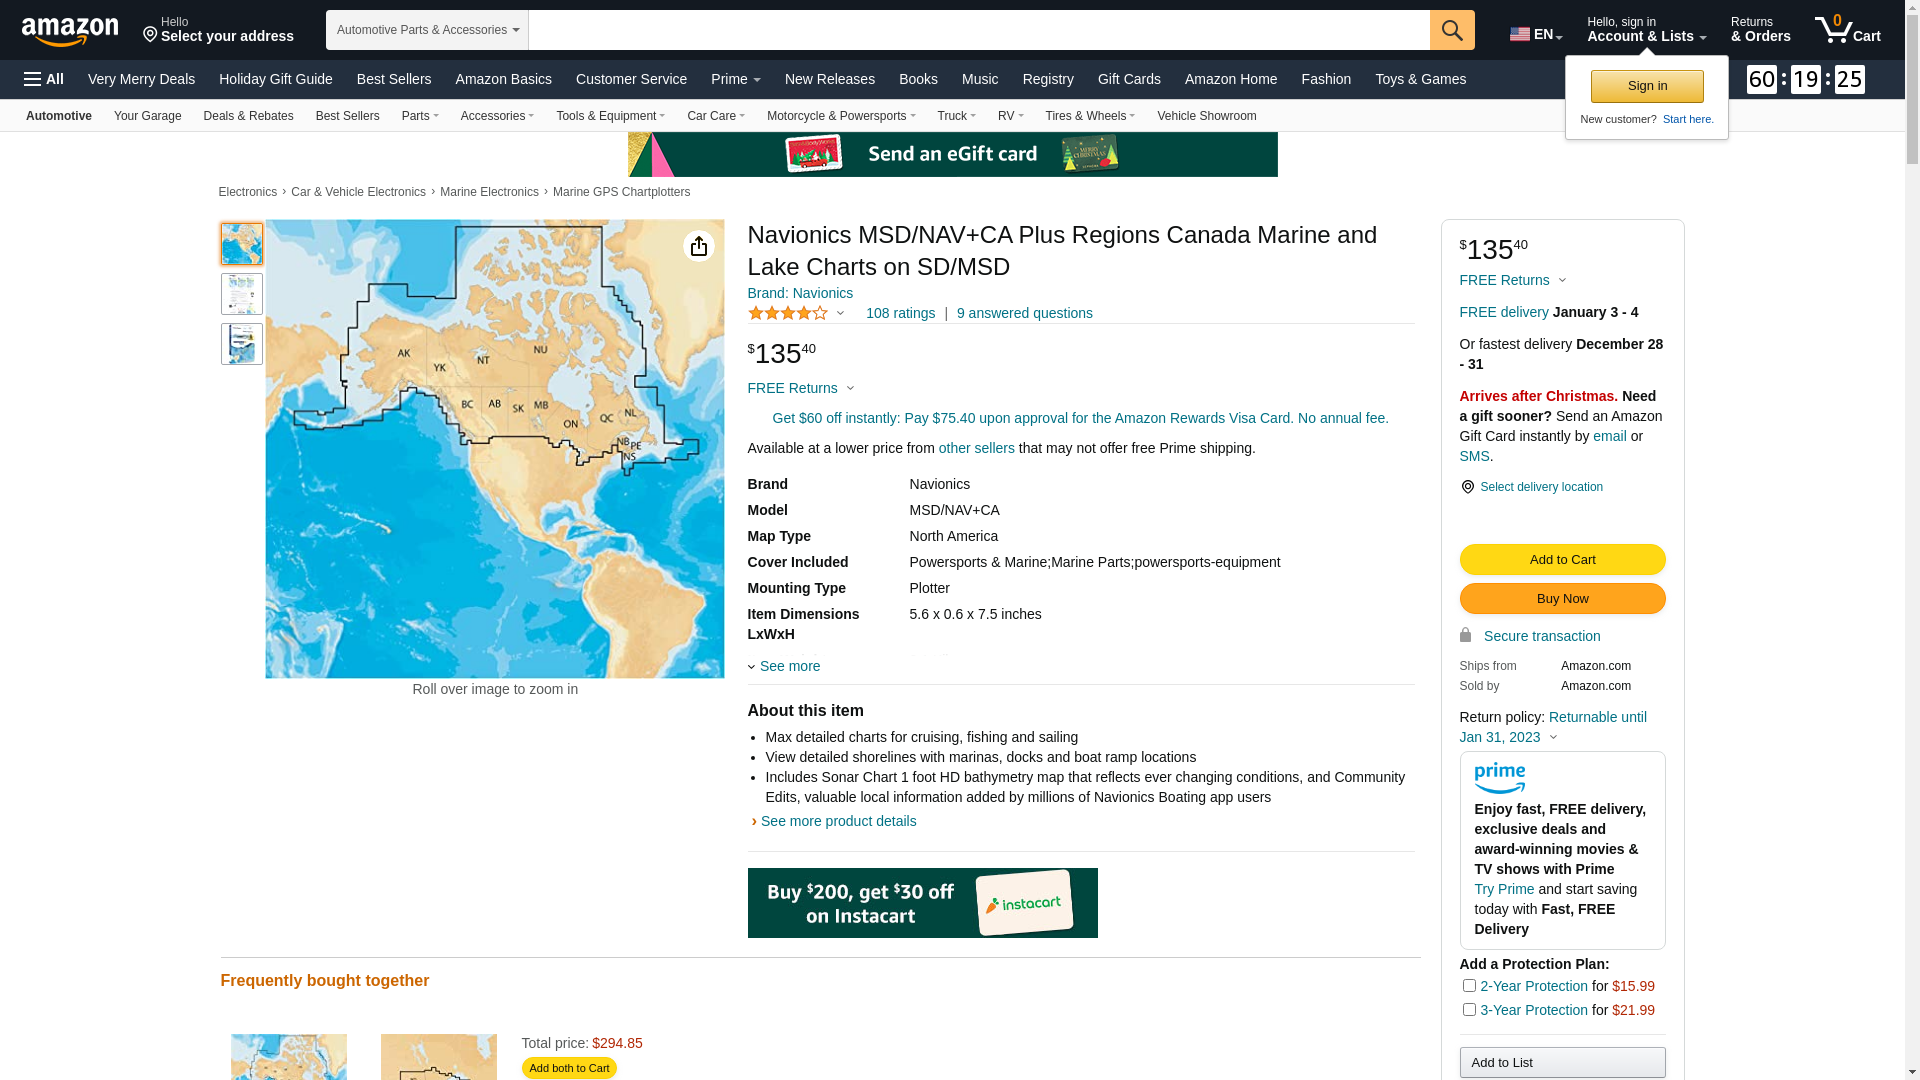Expand the Tires & Wheels menu
Viewport: 1920px width, 1080px height.
coord(1089,116)
